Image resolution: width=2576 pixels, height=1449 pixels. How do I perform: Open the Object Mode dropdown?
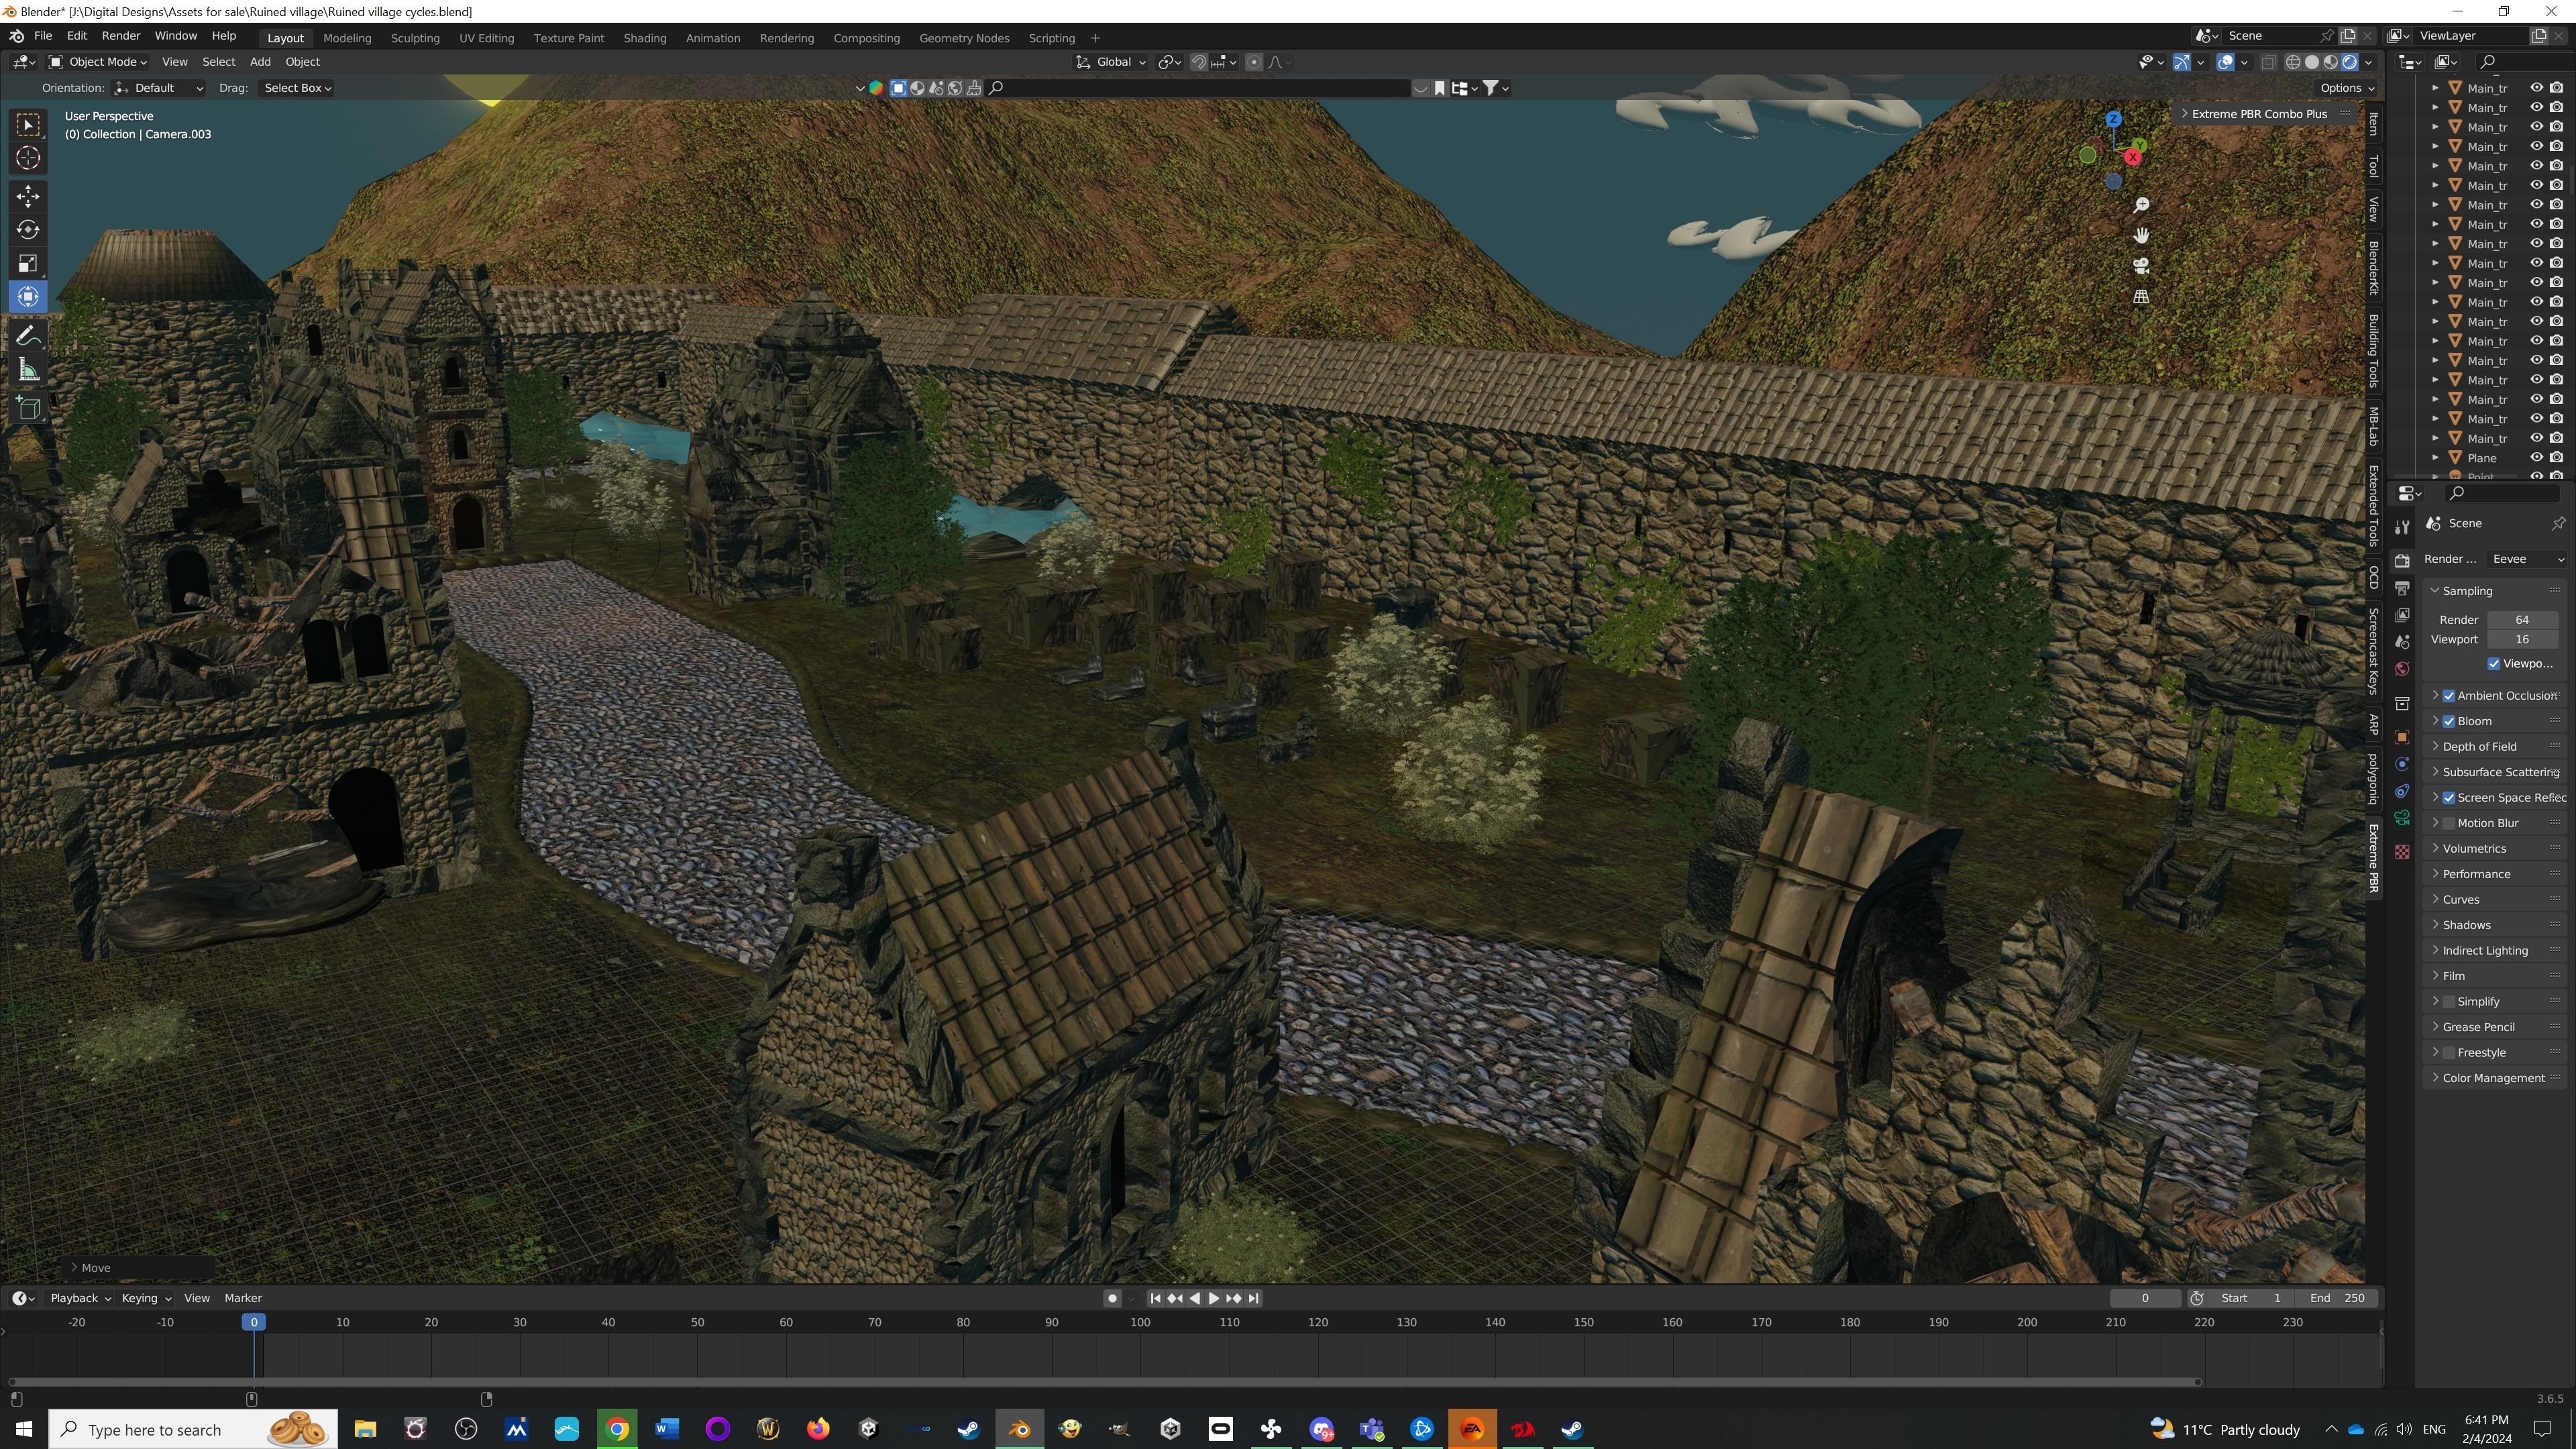click(x=98, y=62)
